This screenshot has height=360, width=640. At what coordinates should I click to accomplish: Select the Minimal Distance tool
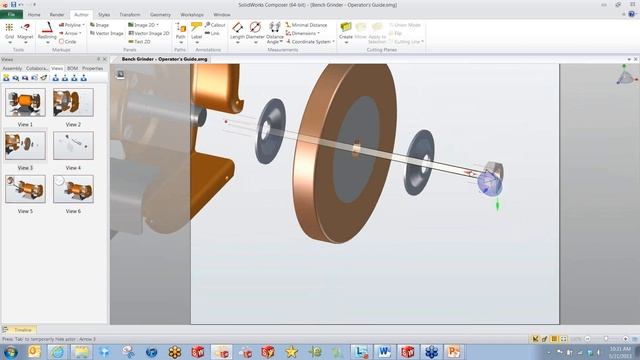pyautogui.click(x=306, y=25)
